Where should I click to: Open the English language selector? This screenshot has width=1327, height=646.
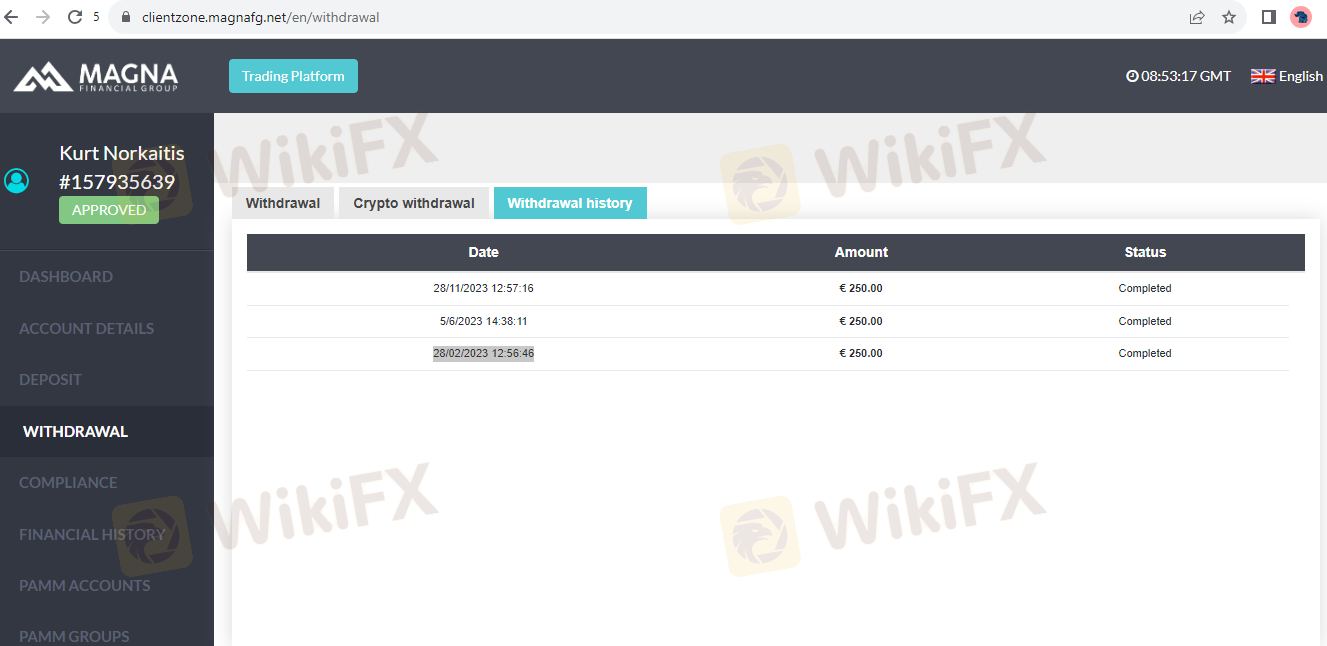(x=1287, y=76)
